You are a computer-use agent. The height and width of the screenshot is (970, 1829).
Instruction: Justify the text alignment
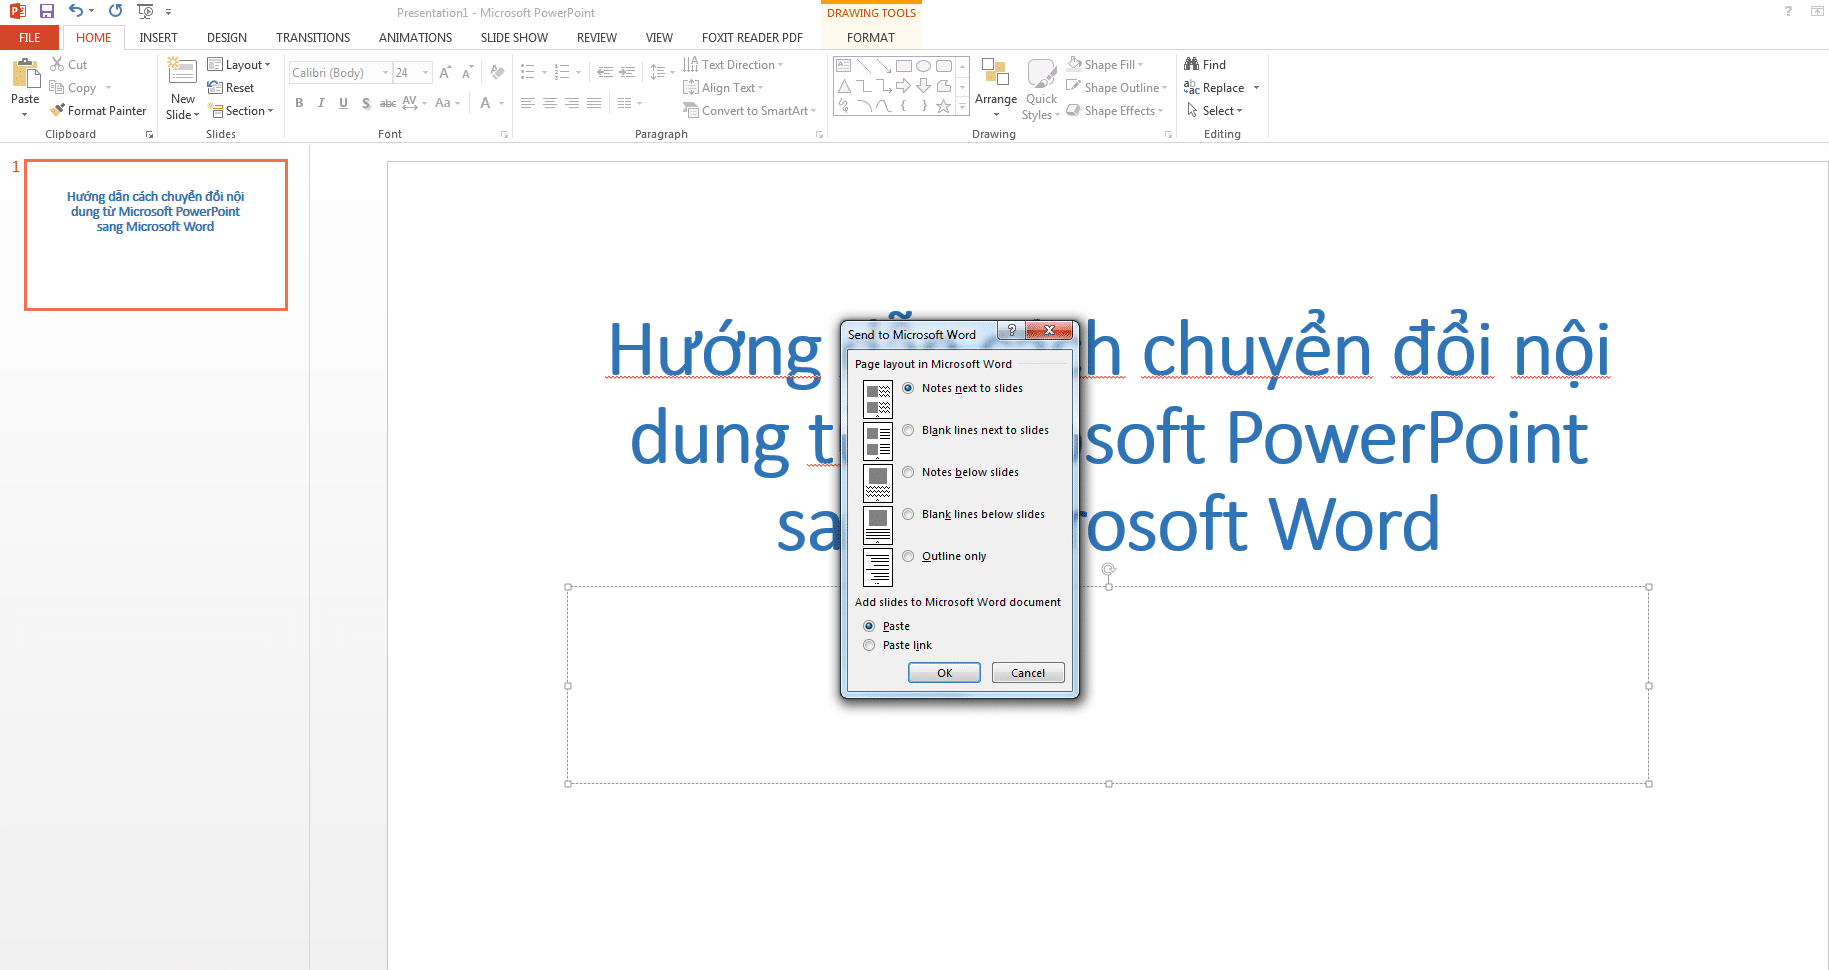(594, 103)
